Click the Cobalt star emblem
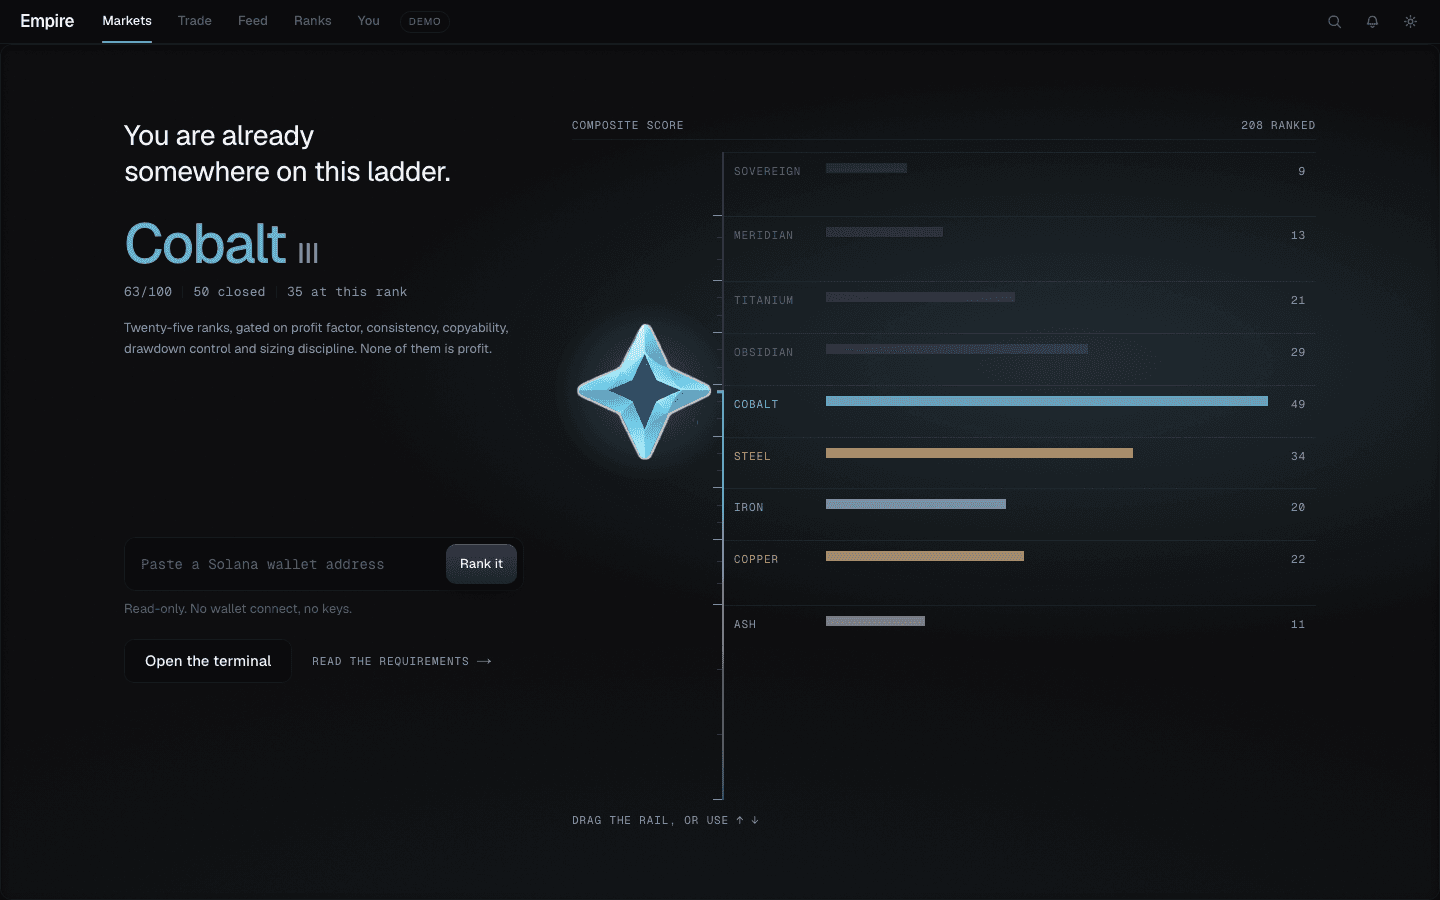Image resolution: width=1440 pixels, height=900 pixels. [645, 391]
